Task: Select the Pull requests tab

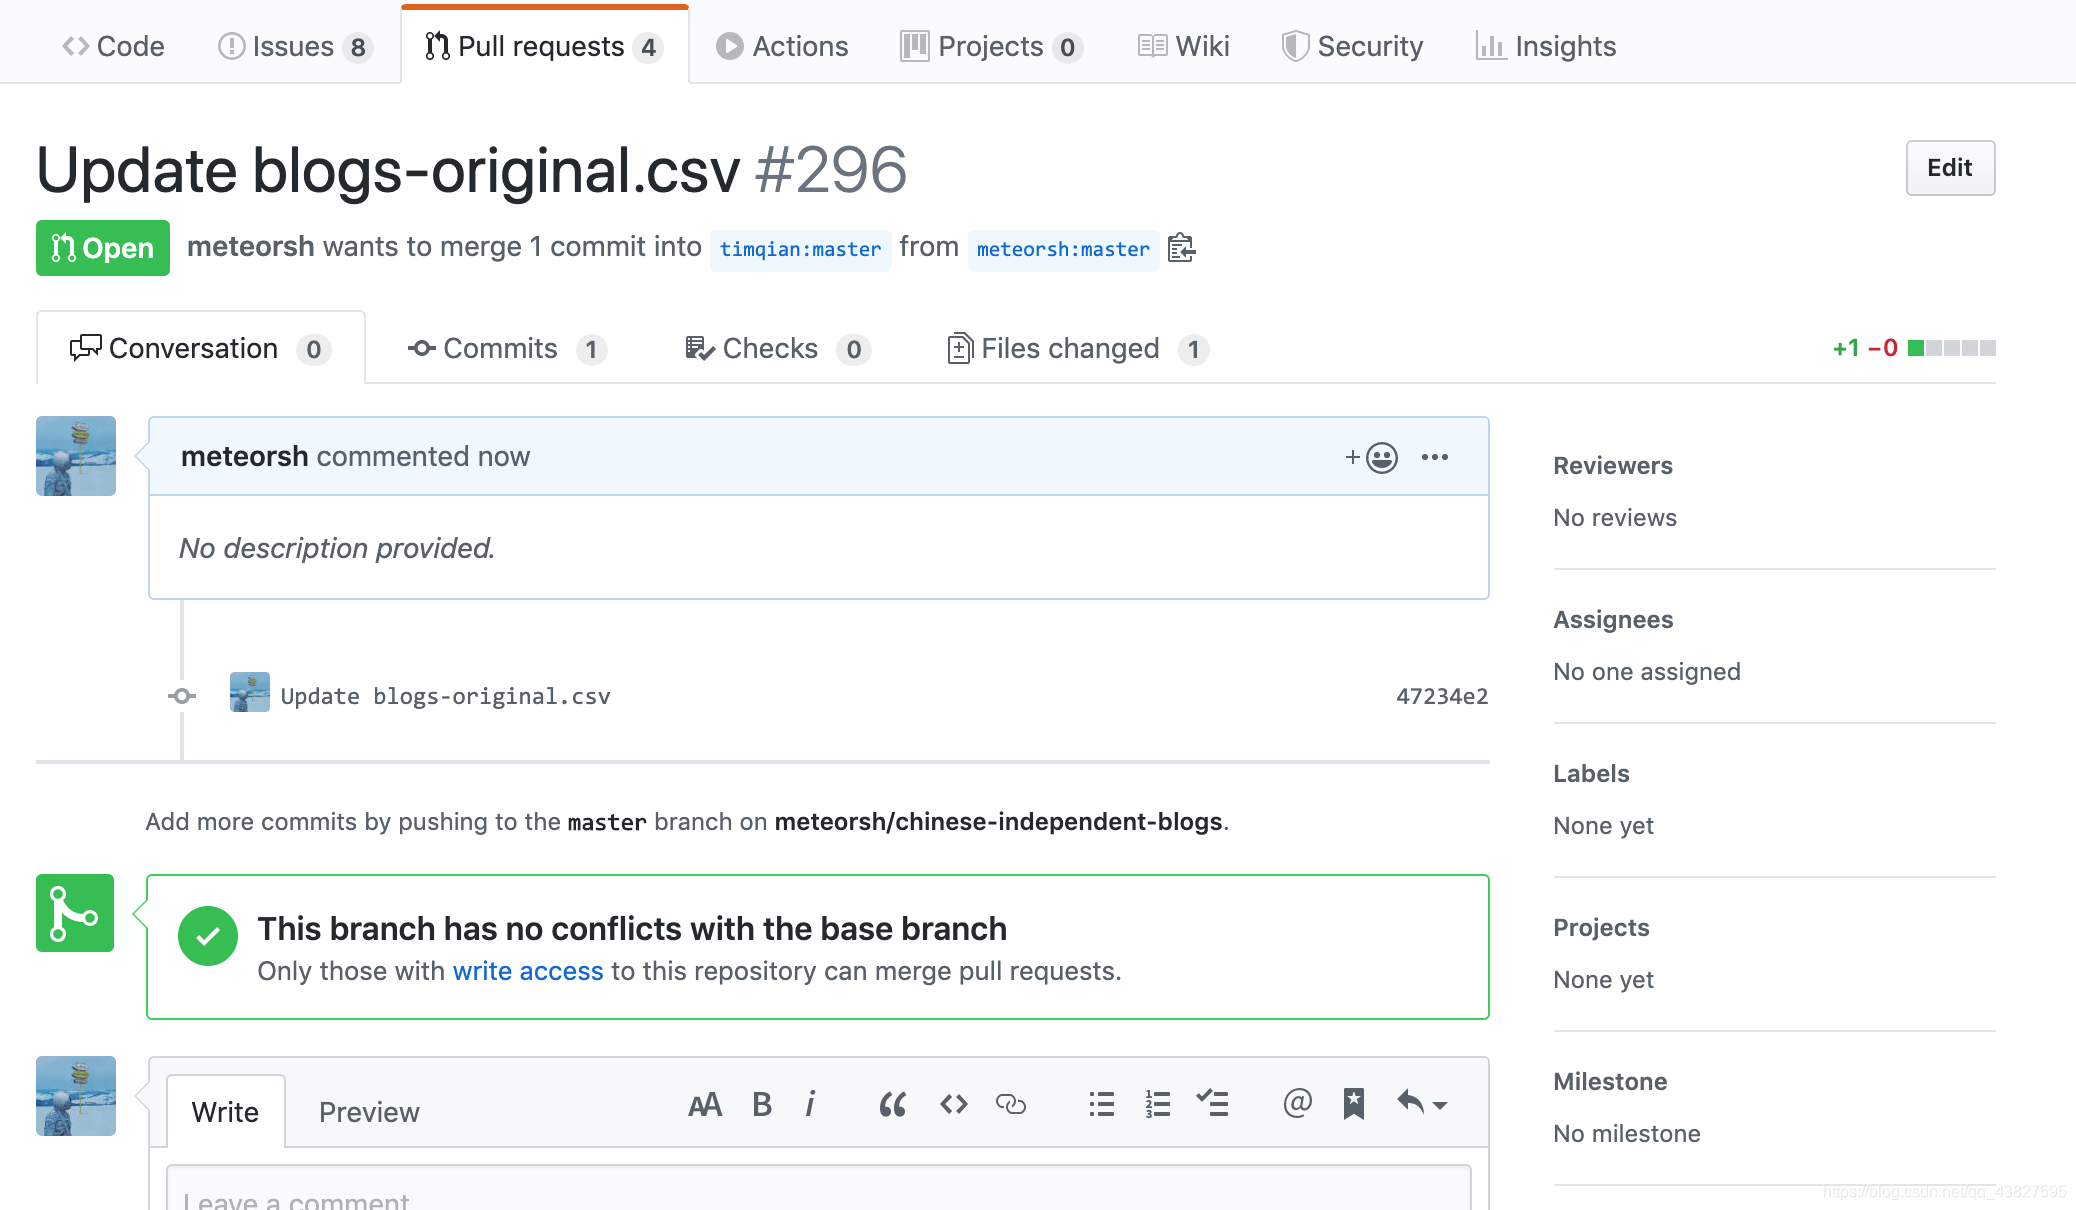Action: tap(544, 46)
